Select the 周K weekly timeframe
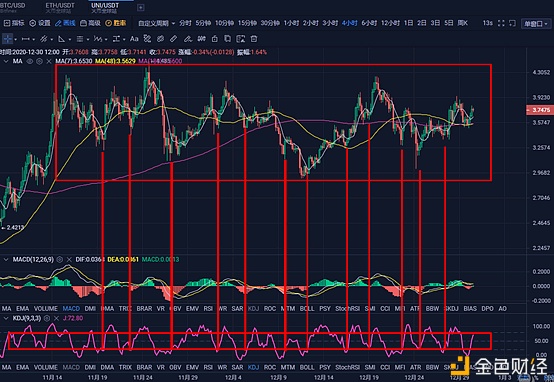 [463, 23]
